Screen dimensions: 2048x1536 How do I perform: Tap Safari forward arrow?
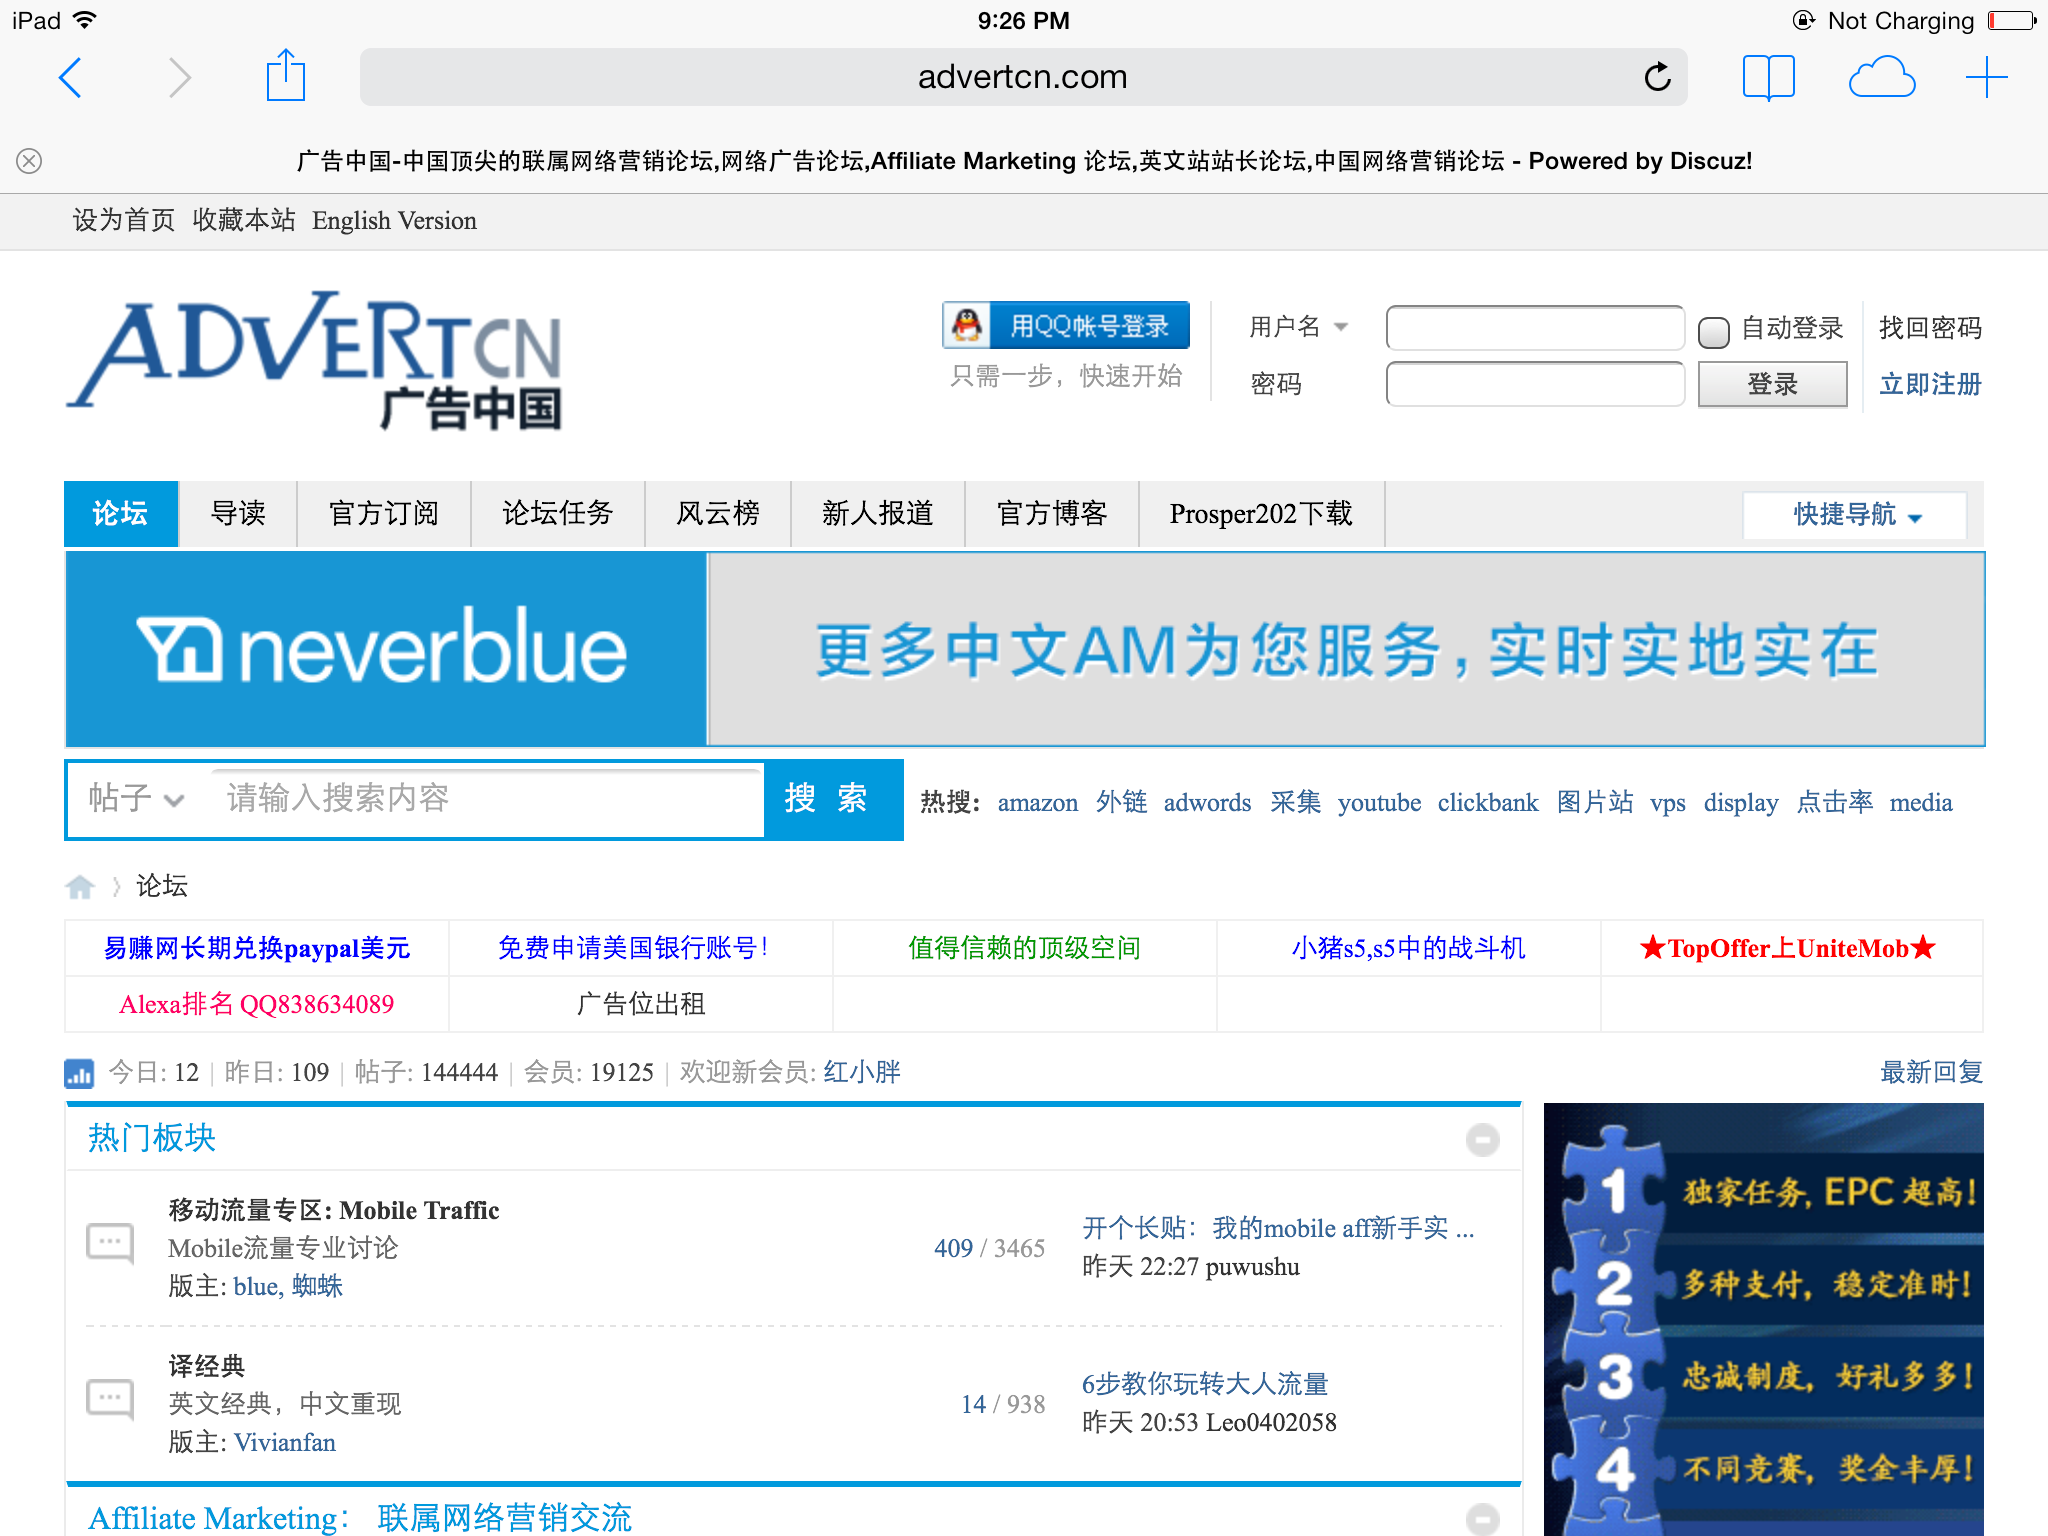(180, 77)
